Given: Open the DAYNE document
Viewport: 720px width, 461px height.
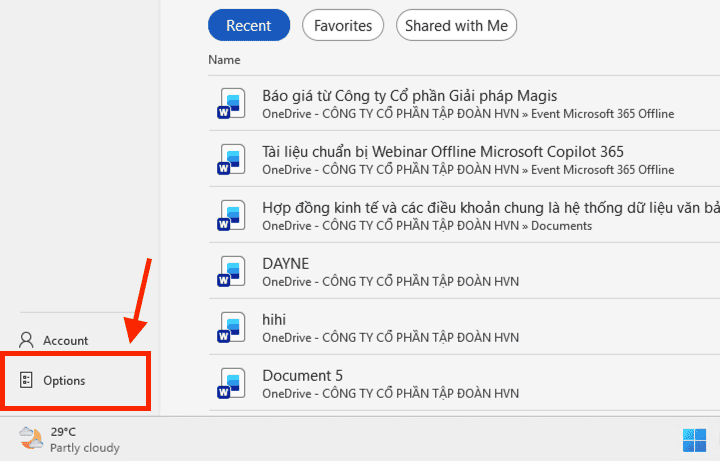Looking at the screenshot, I should click(x=286, y=264).
